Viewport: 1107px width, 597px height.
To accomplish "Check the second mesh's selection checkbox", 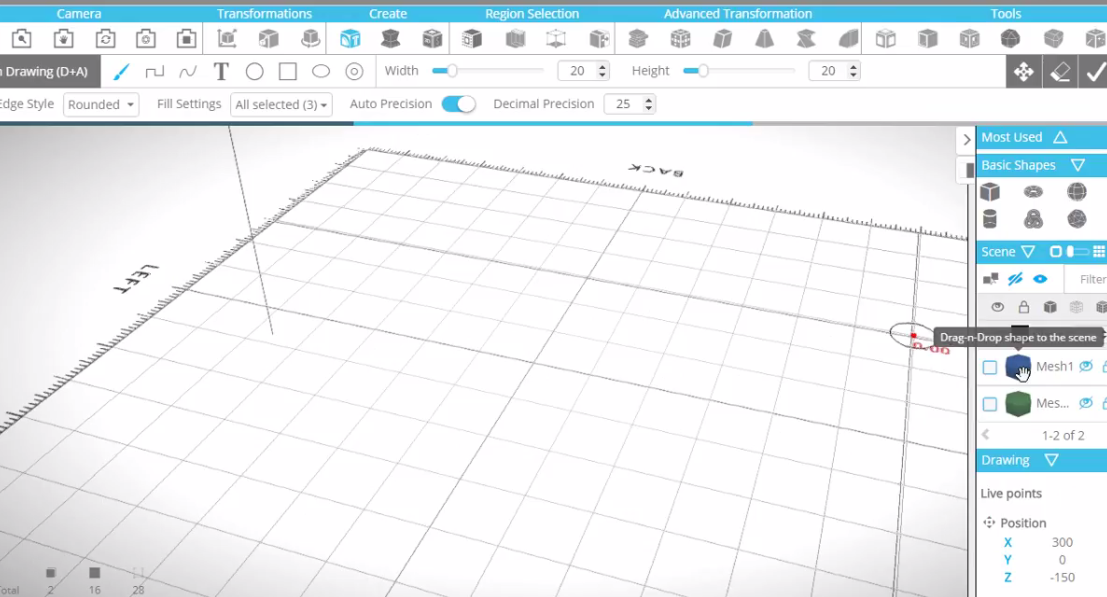I will pos(990,404).
